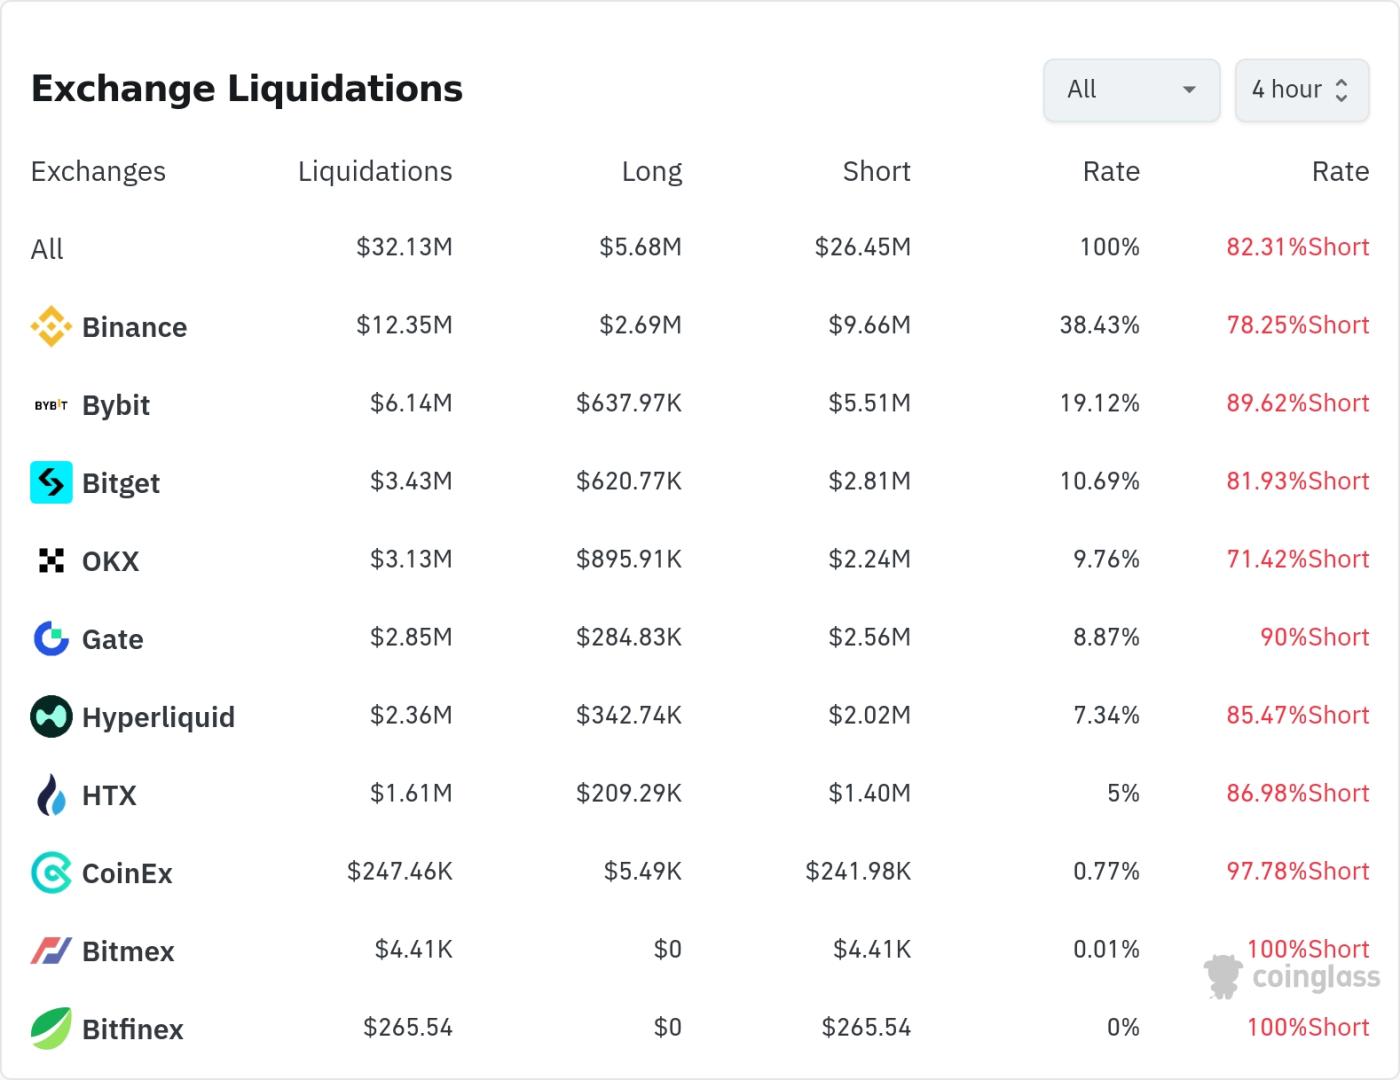Click the OKX checkered logo icon
This screenshot has width=1400, height=1080.
click(51, 560)
